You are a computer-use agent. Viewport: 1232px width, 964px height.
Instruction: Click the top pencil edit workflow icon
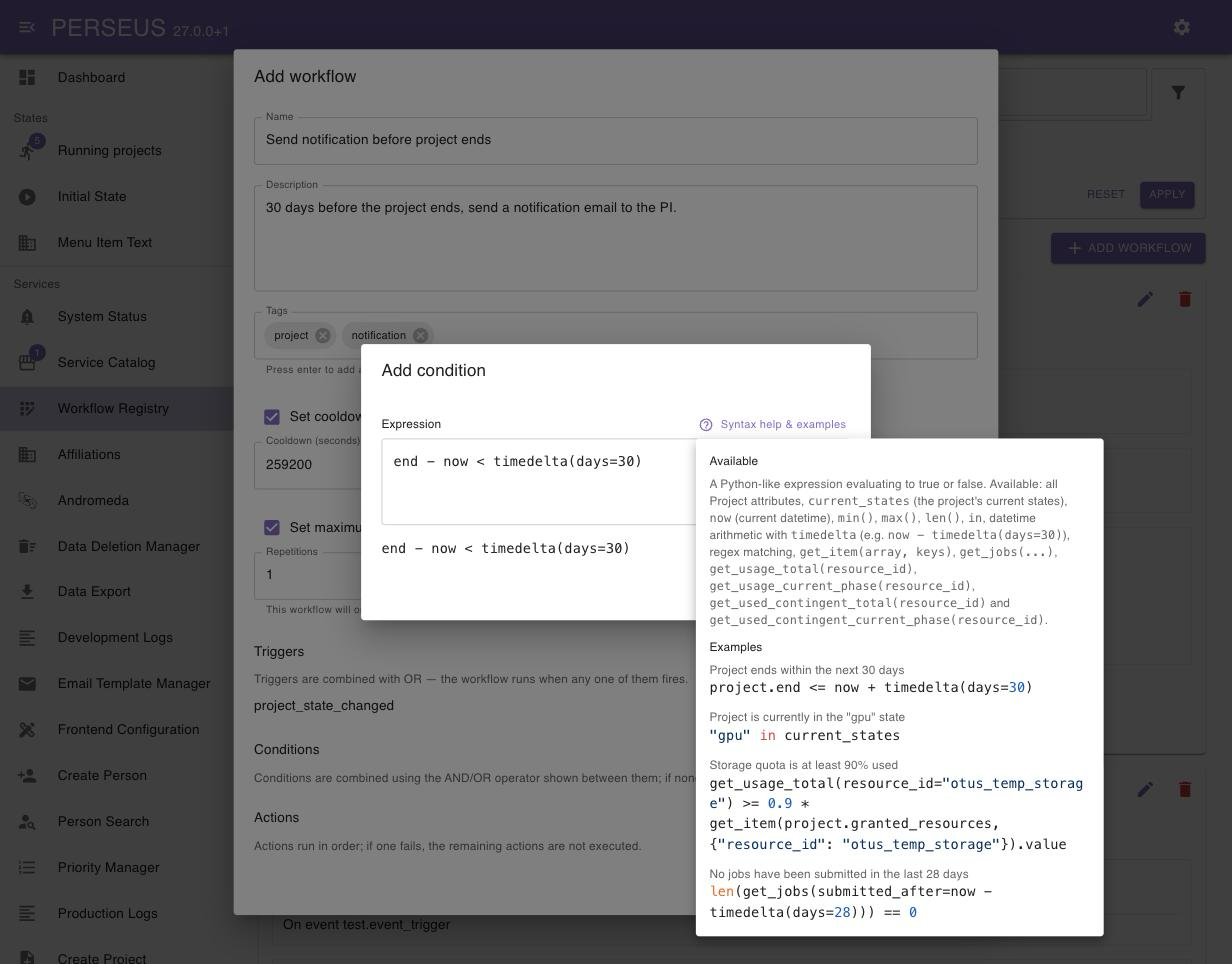point(1145,299)
